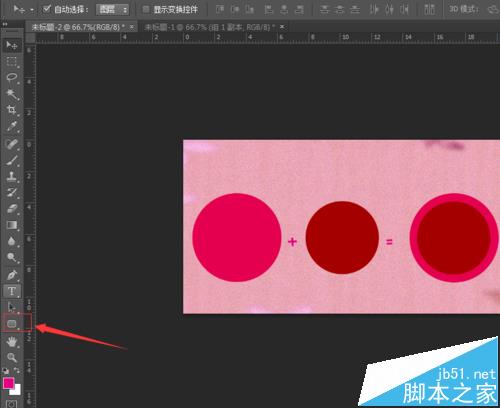500x408 pixels.
Task: Select the Brush tool
Action: [12, 160]
